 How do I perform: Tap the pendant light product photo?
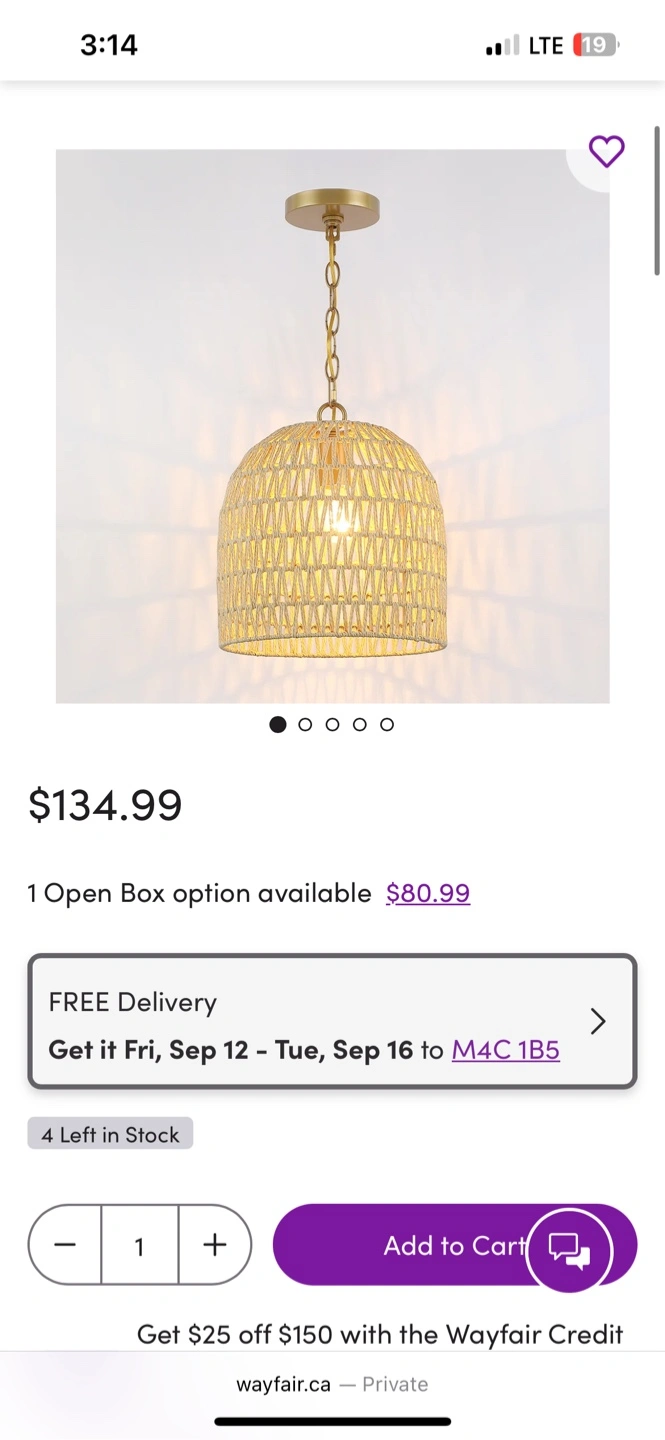(332, 427)
